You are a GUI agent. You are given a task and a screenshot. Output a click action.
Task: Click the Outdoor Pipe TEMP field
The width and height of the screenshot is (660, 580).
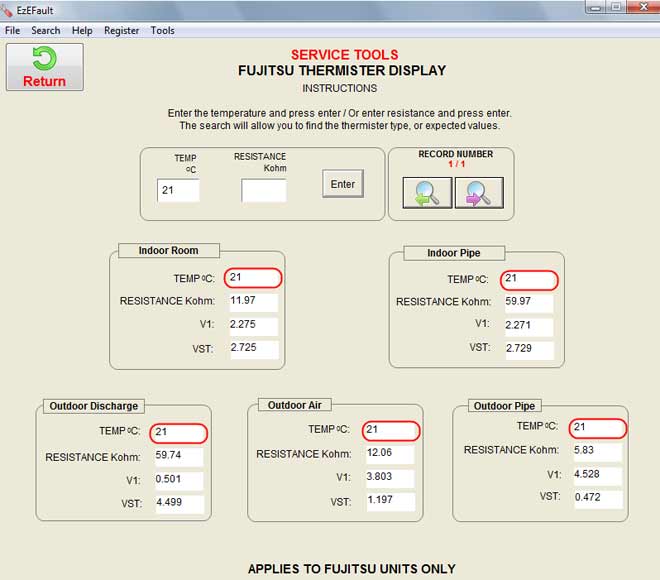pos(598,428)
